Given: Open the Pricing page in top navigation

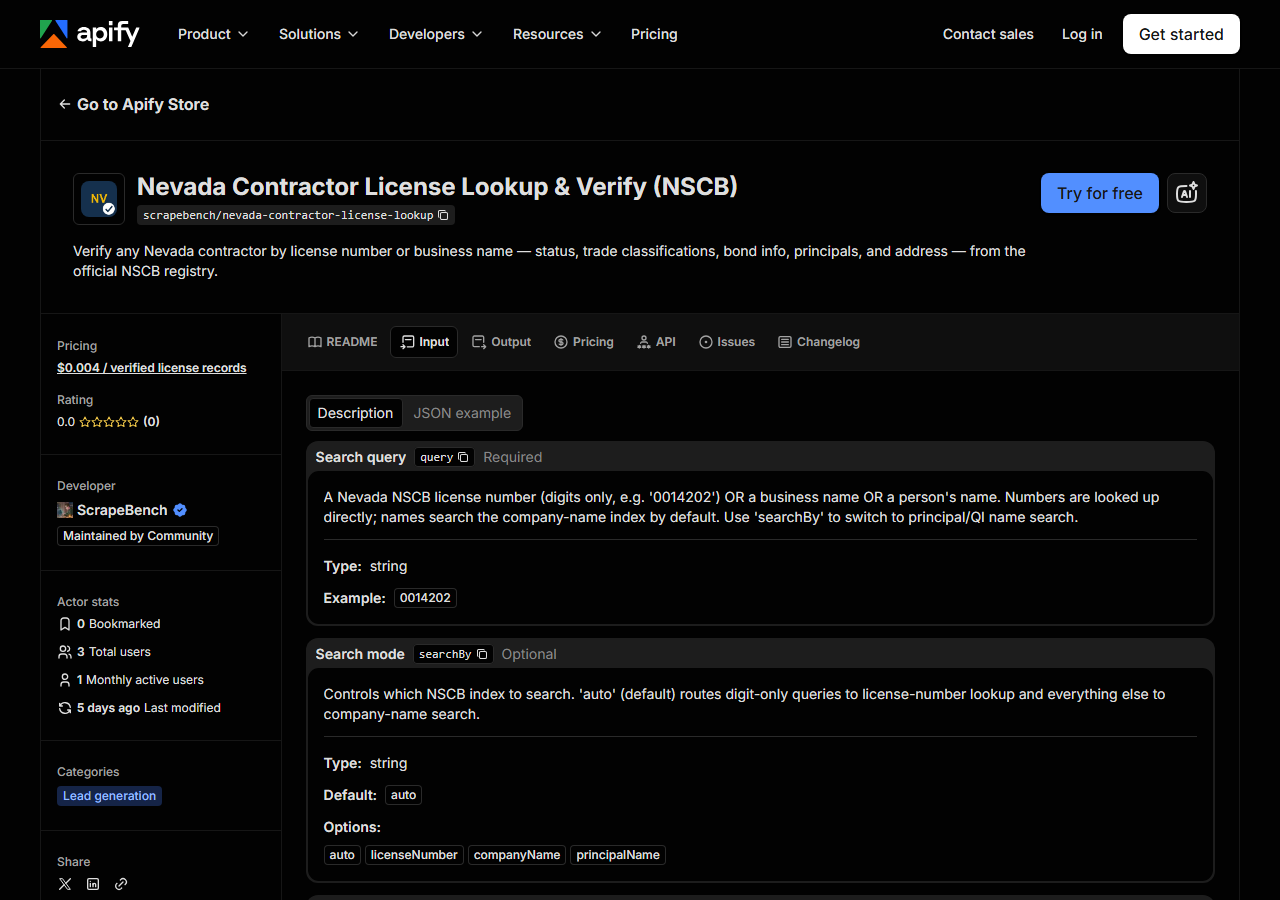Looking at the screenshot, I should 654,34.
